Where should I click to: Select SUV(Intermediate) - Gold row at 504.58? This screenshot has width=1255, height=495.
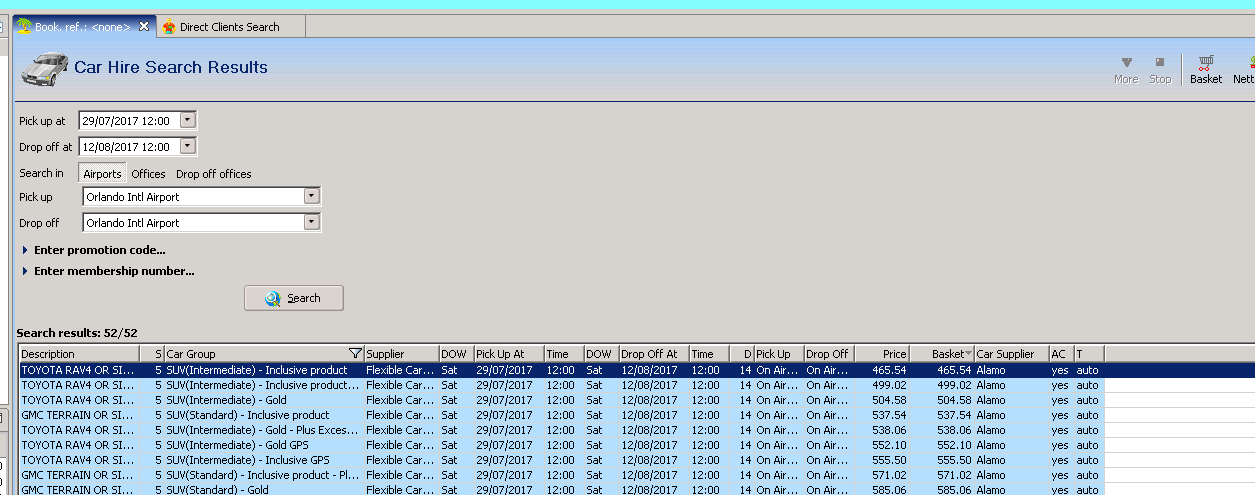tap(560, 400)
